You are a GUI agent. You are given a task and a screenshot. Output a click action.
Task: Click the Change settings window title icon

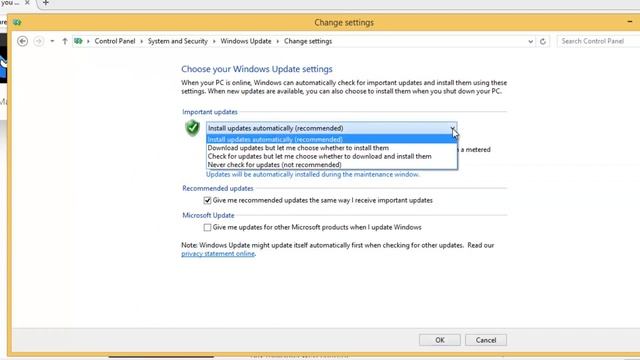17,22
